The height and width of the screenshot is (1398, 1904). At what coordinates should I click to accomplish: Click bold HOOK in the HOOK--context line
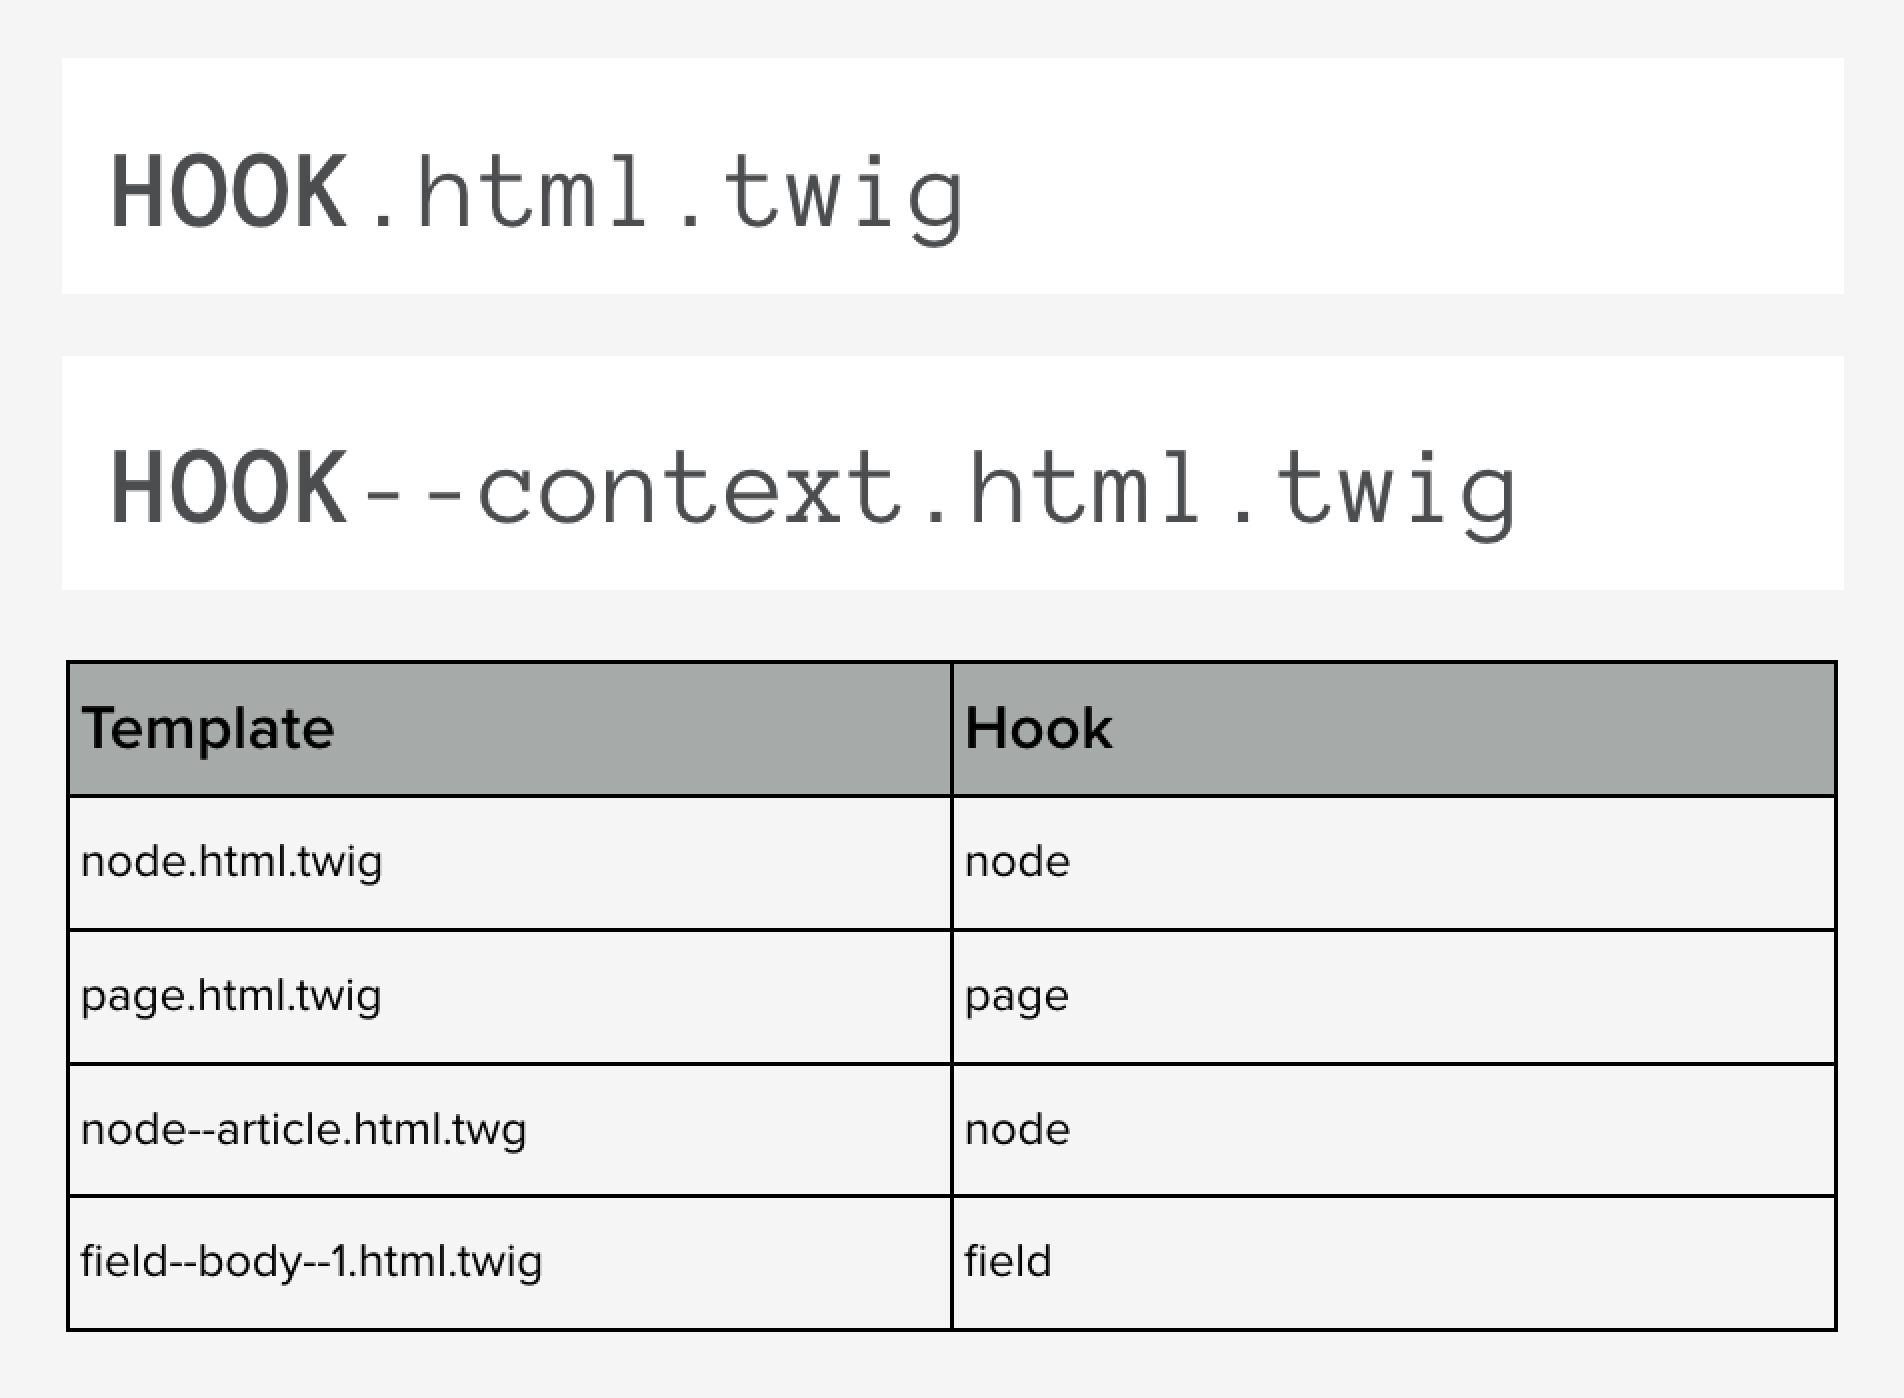229,489
